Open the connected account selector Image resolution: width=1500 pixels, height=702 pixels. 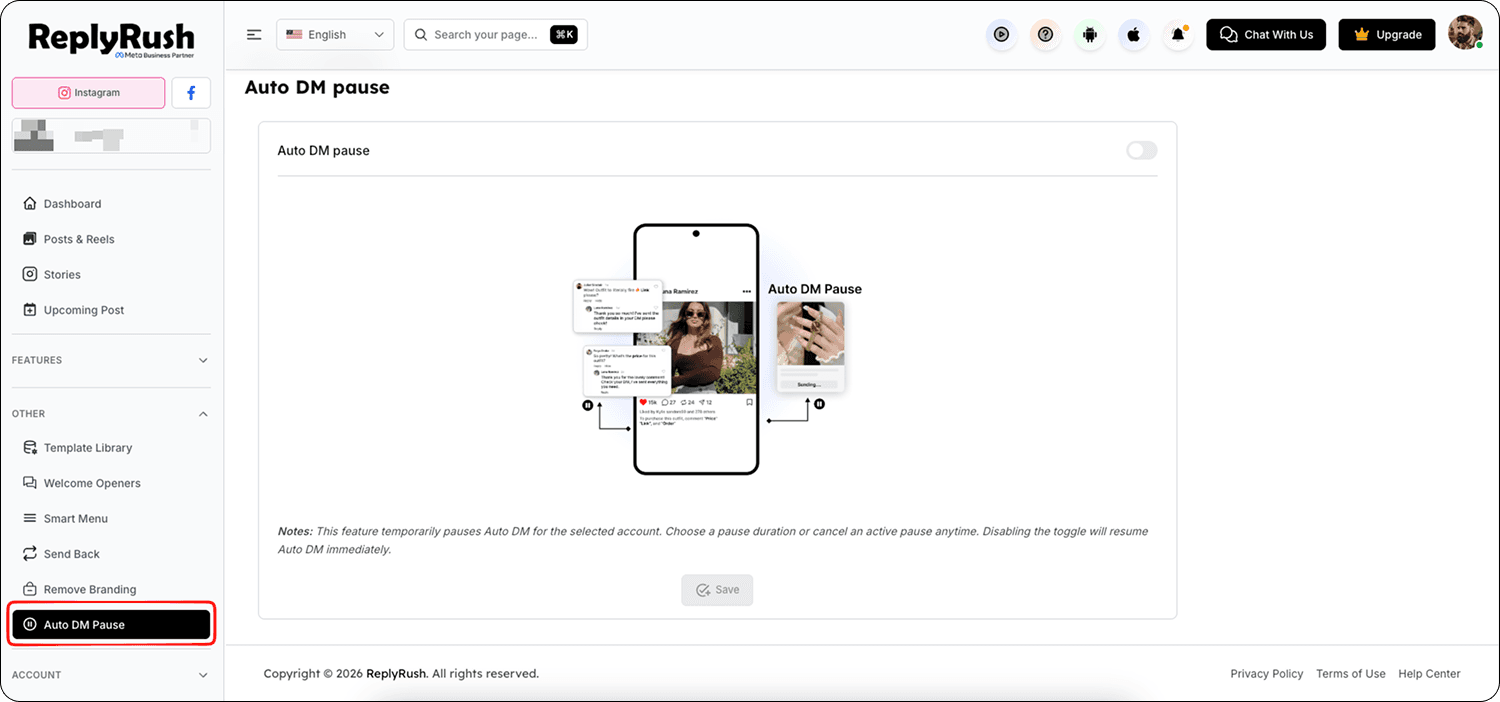(x=111, y=136)
